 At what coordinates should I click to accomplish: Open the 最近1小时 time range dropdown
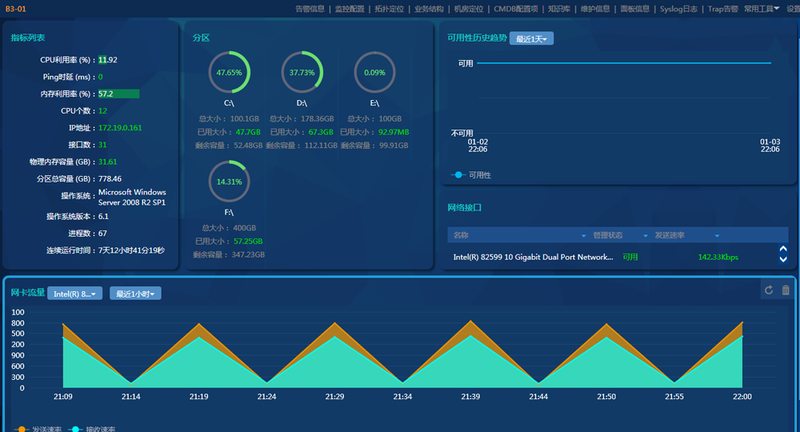tap(135, 293)
